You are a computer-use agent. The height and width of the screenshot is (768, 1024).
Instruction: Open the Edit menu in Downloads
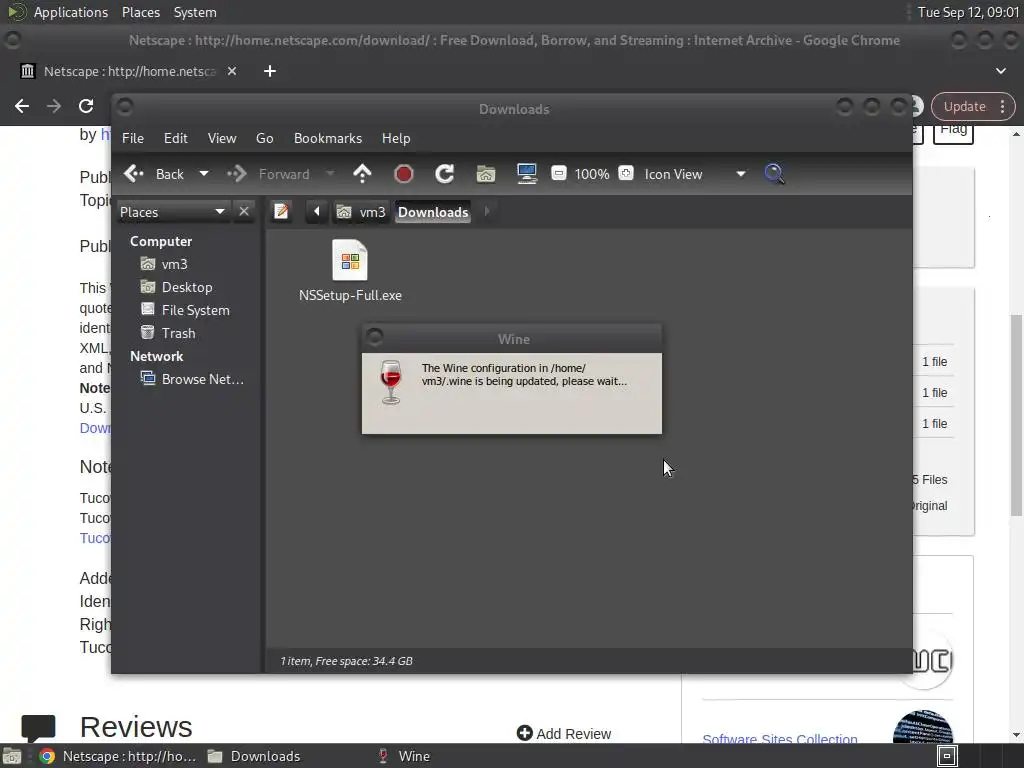pyautogui.click(x=176, y=138)
